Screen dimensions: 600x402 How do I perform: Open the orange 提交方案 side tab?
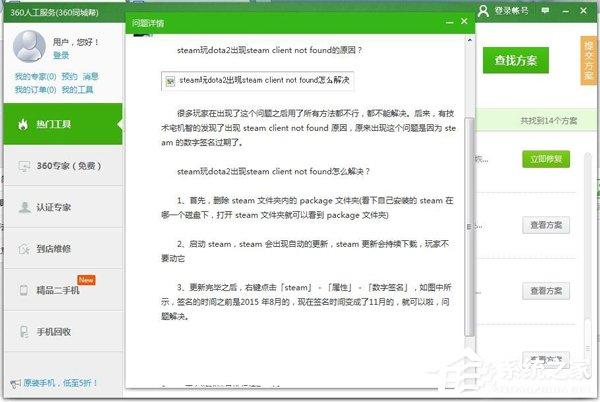[x=589, y=60]
